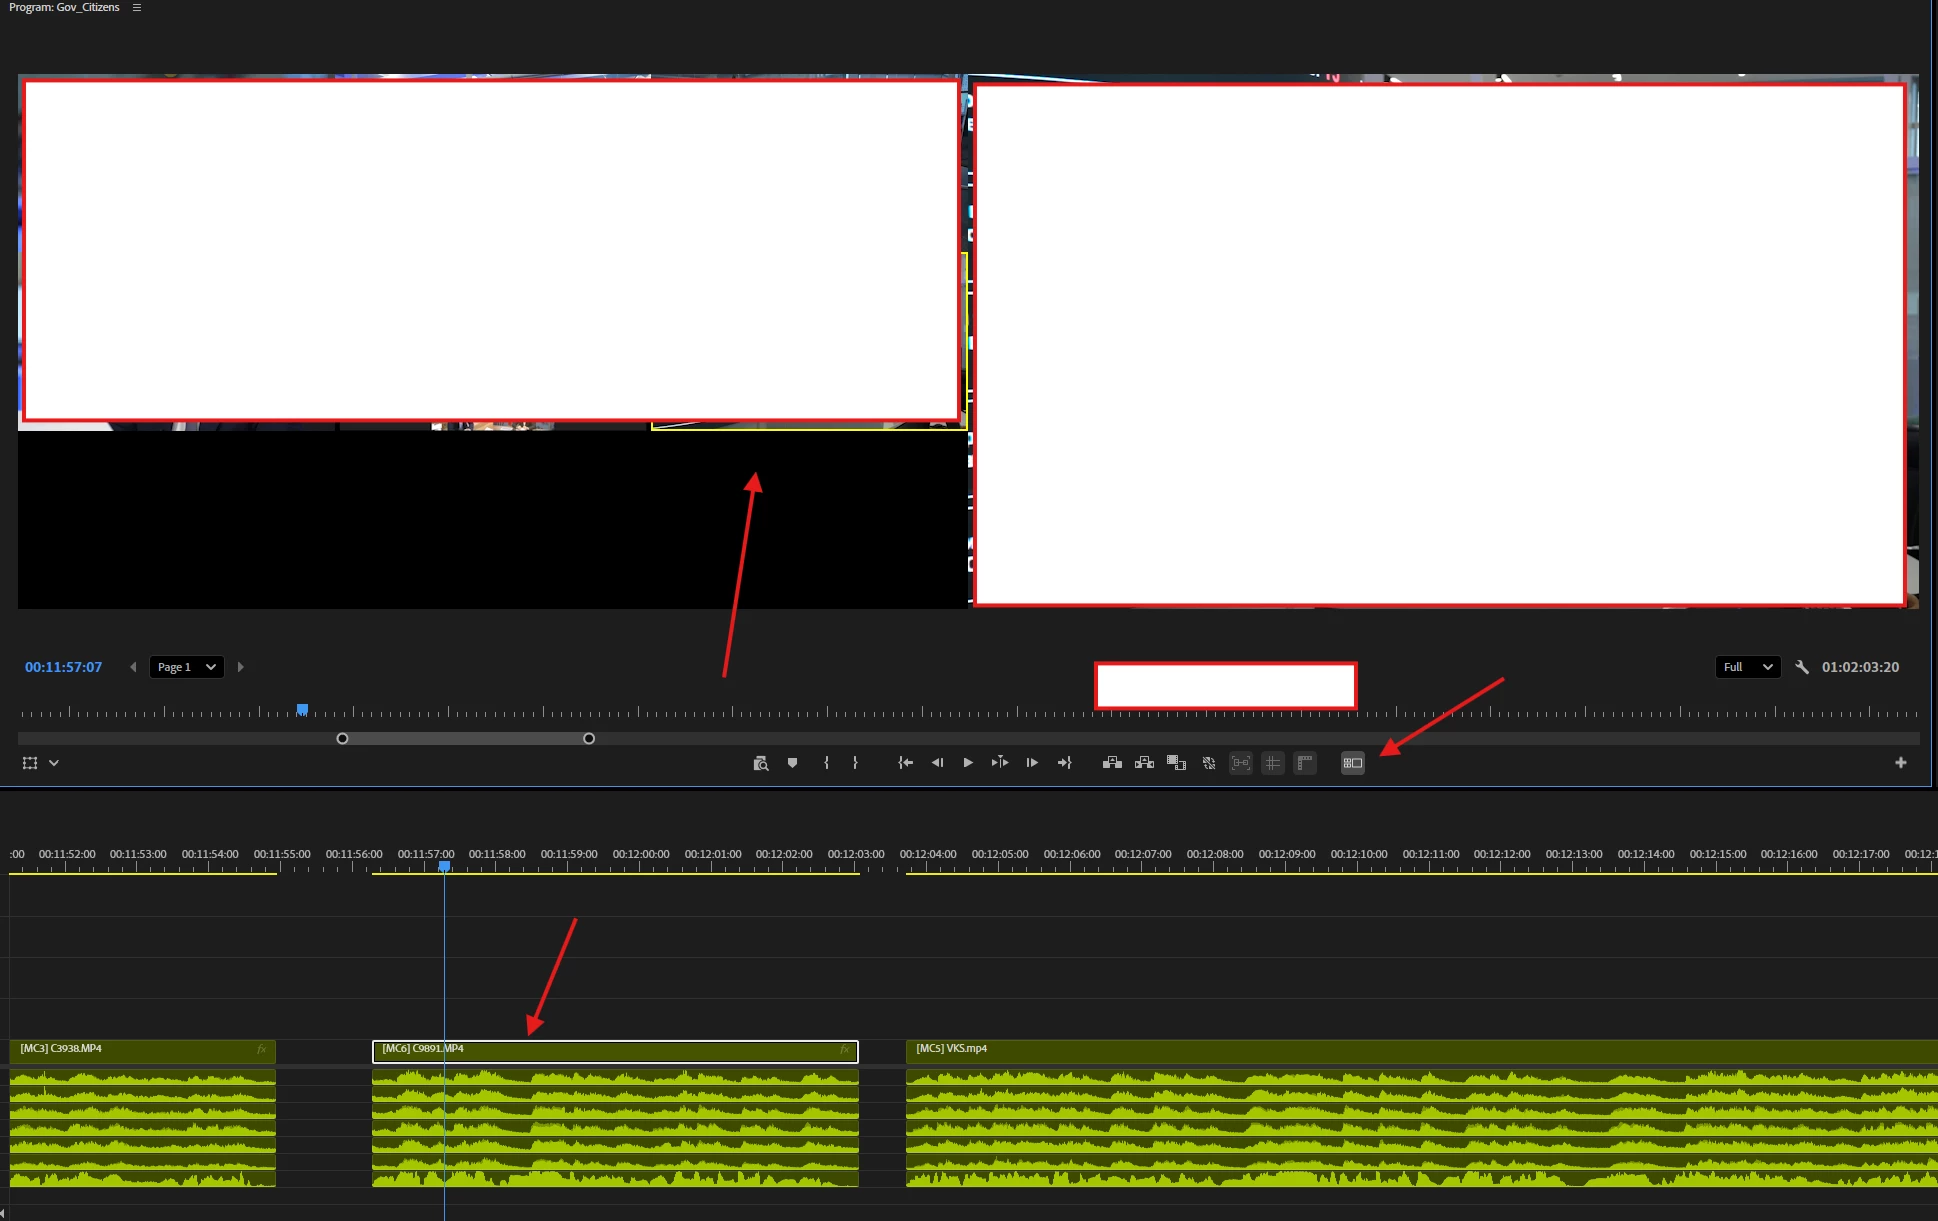Select the C9891.MP4 audio waveform top track
The height and width of the screenshot is (1221, 1938).
[615, 1077]
